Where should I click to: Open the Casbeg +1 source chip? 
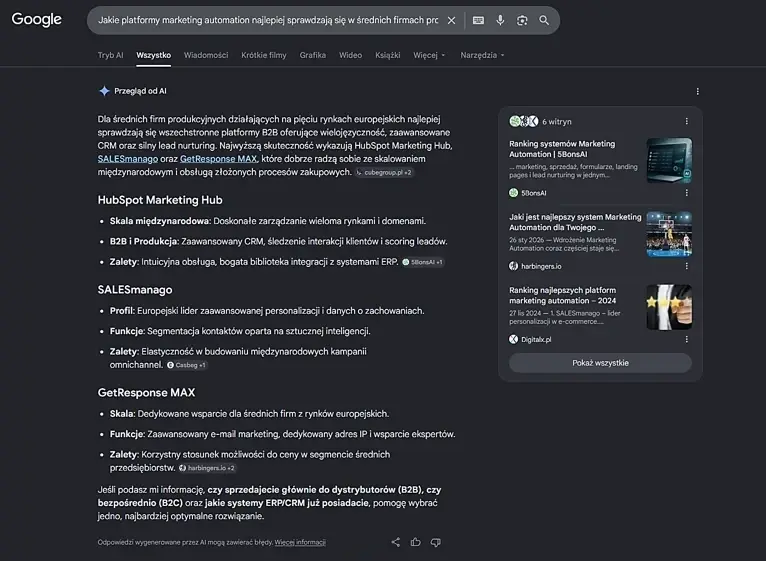[187, 365]
